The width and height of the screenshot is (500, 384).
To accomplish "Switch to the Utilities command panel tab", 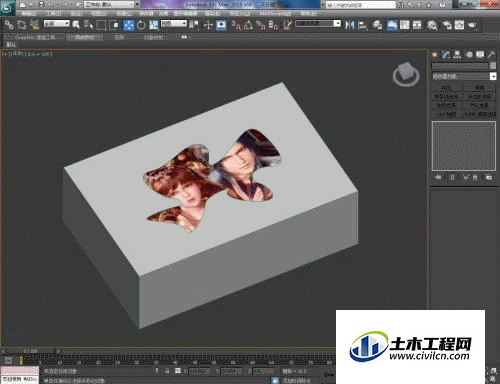I will [x=491, y=55].
